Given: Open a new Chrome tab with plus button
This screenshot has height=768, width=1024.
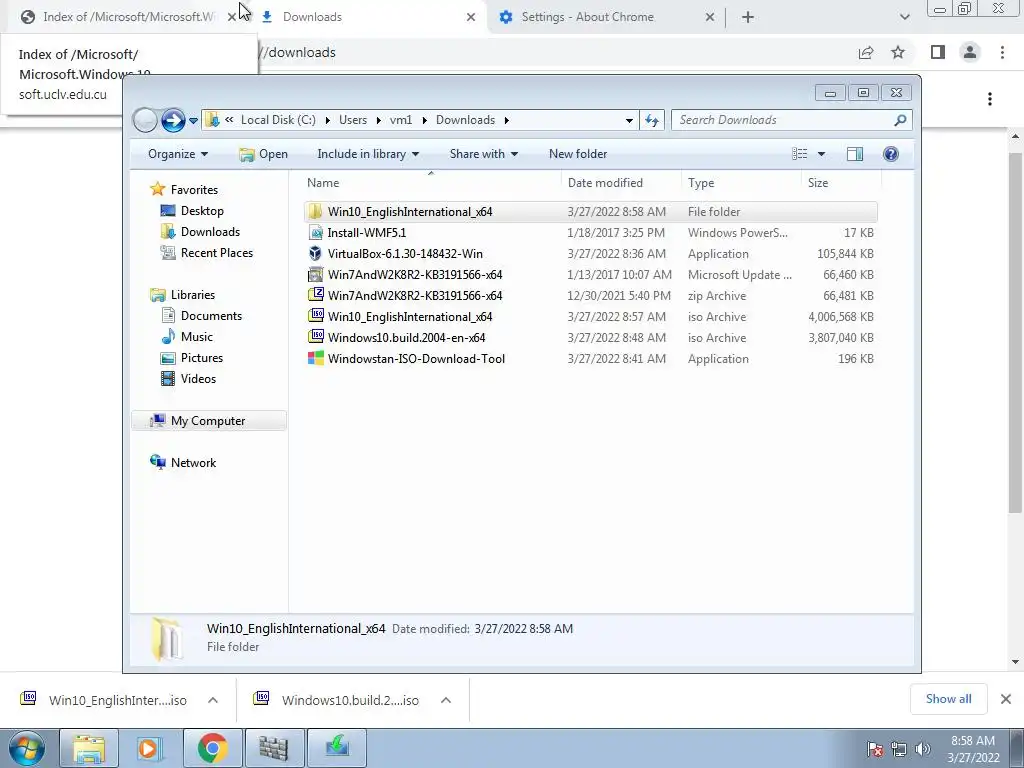Looking at the screenshot, I should click(x=748, y=17).
